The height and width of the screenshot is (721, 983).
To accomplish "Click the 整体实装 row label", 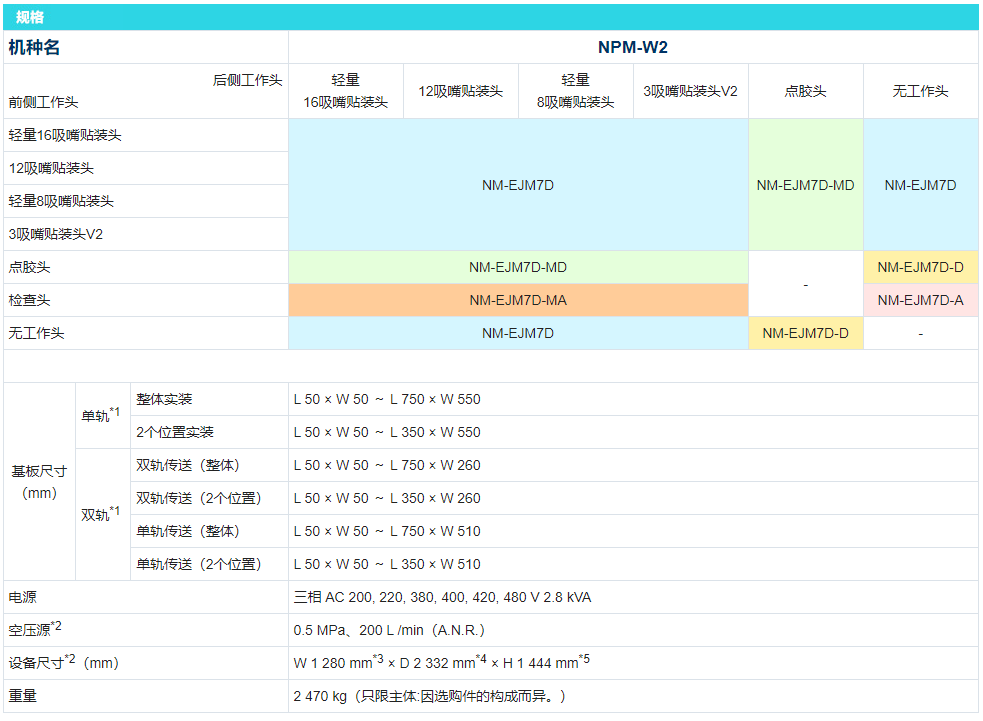I will [x=164, y=399].
